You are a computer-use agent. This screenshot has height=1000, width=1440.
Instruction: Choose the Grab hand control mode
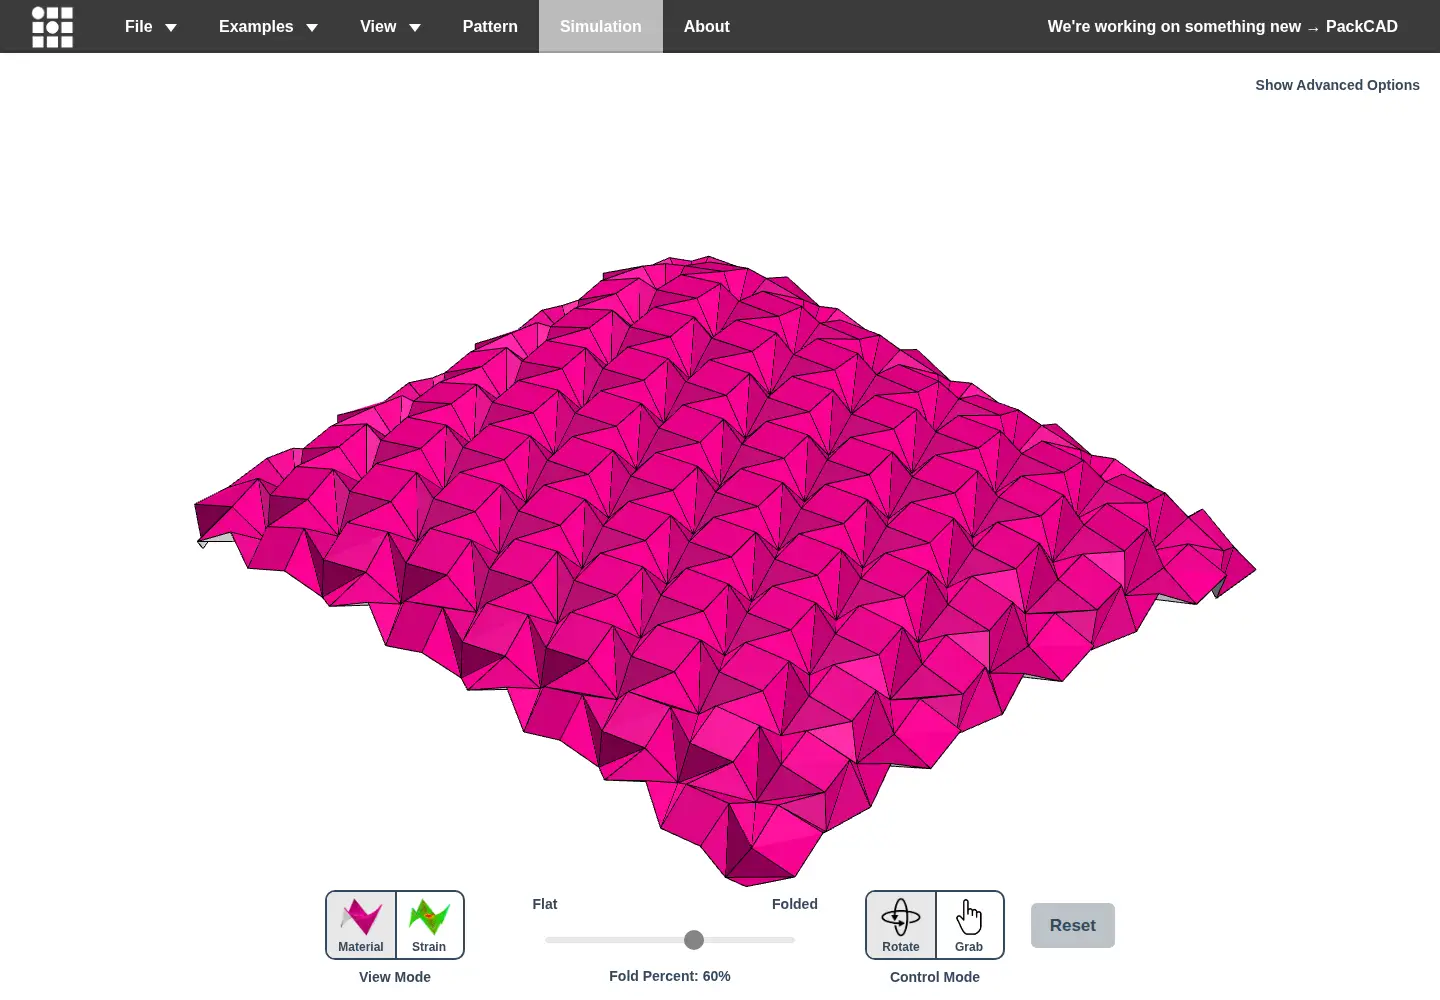969,925
